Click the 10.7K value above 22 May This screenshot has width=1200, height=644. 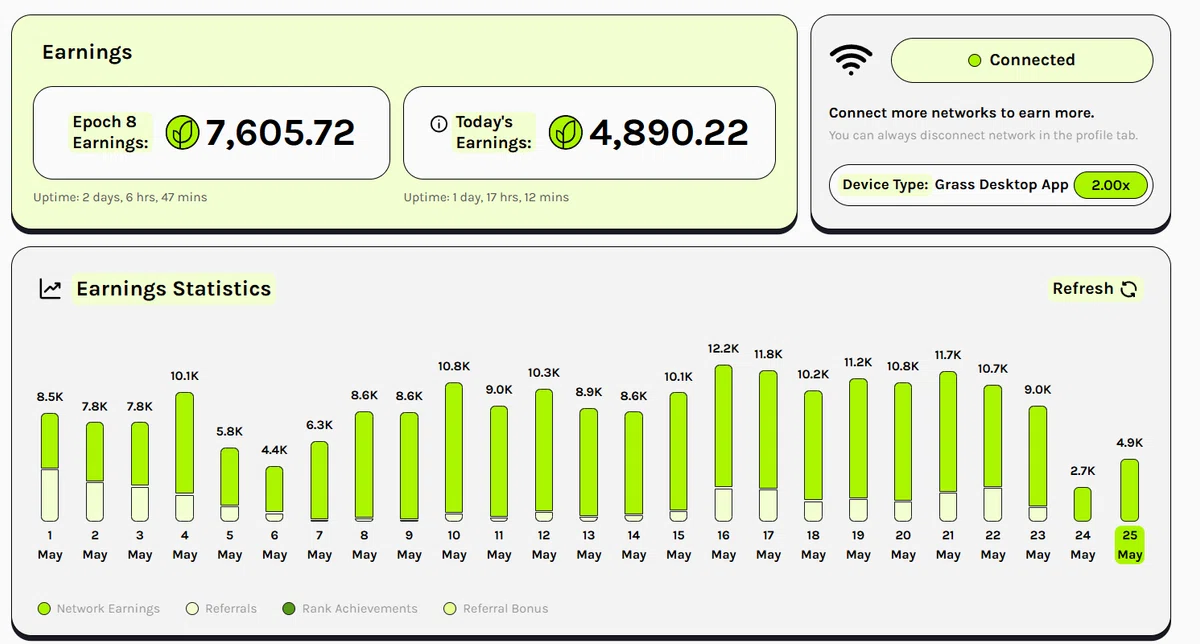click(993, 369)
